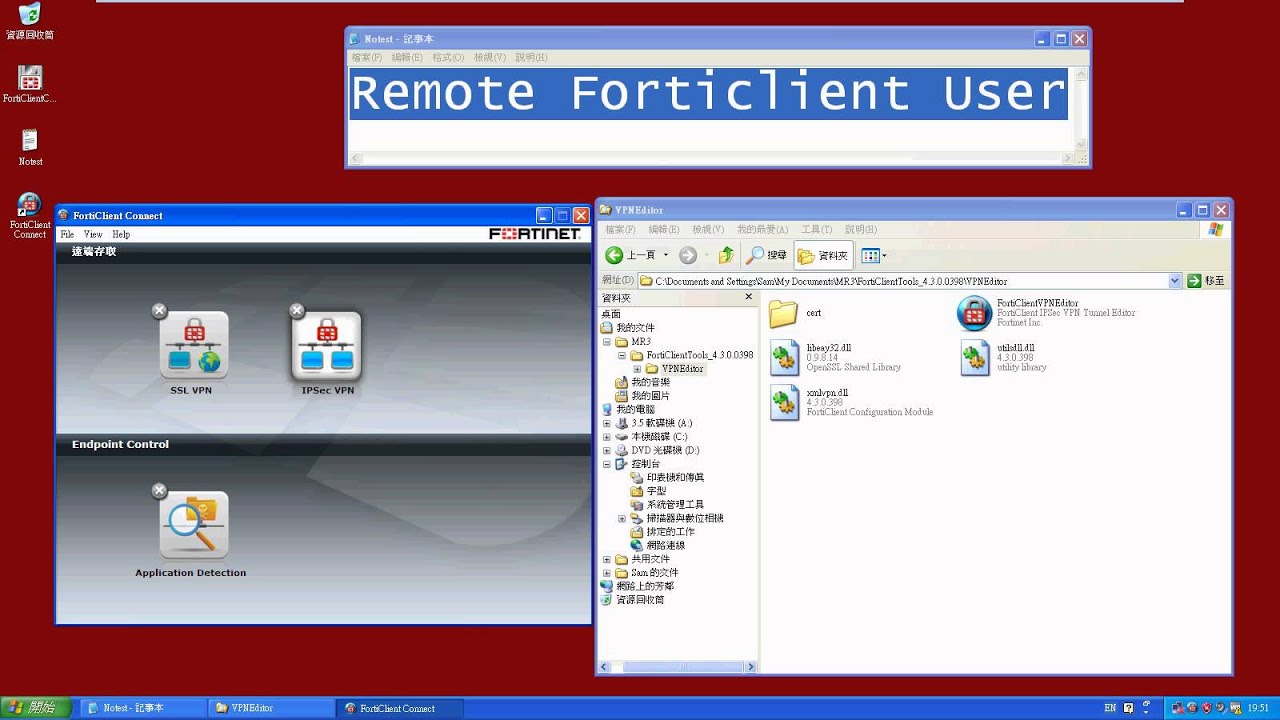
Task: Open the IPSec VPN connection icon
Action: pos(327,346)
